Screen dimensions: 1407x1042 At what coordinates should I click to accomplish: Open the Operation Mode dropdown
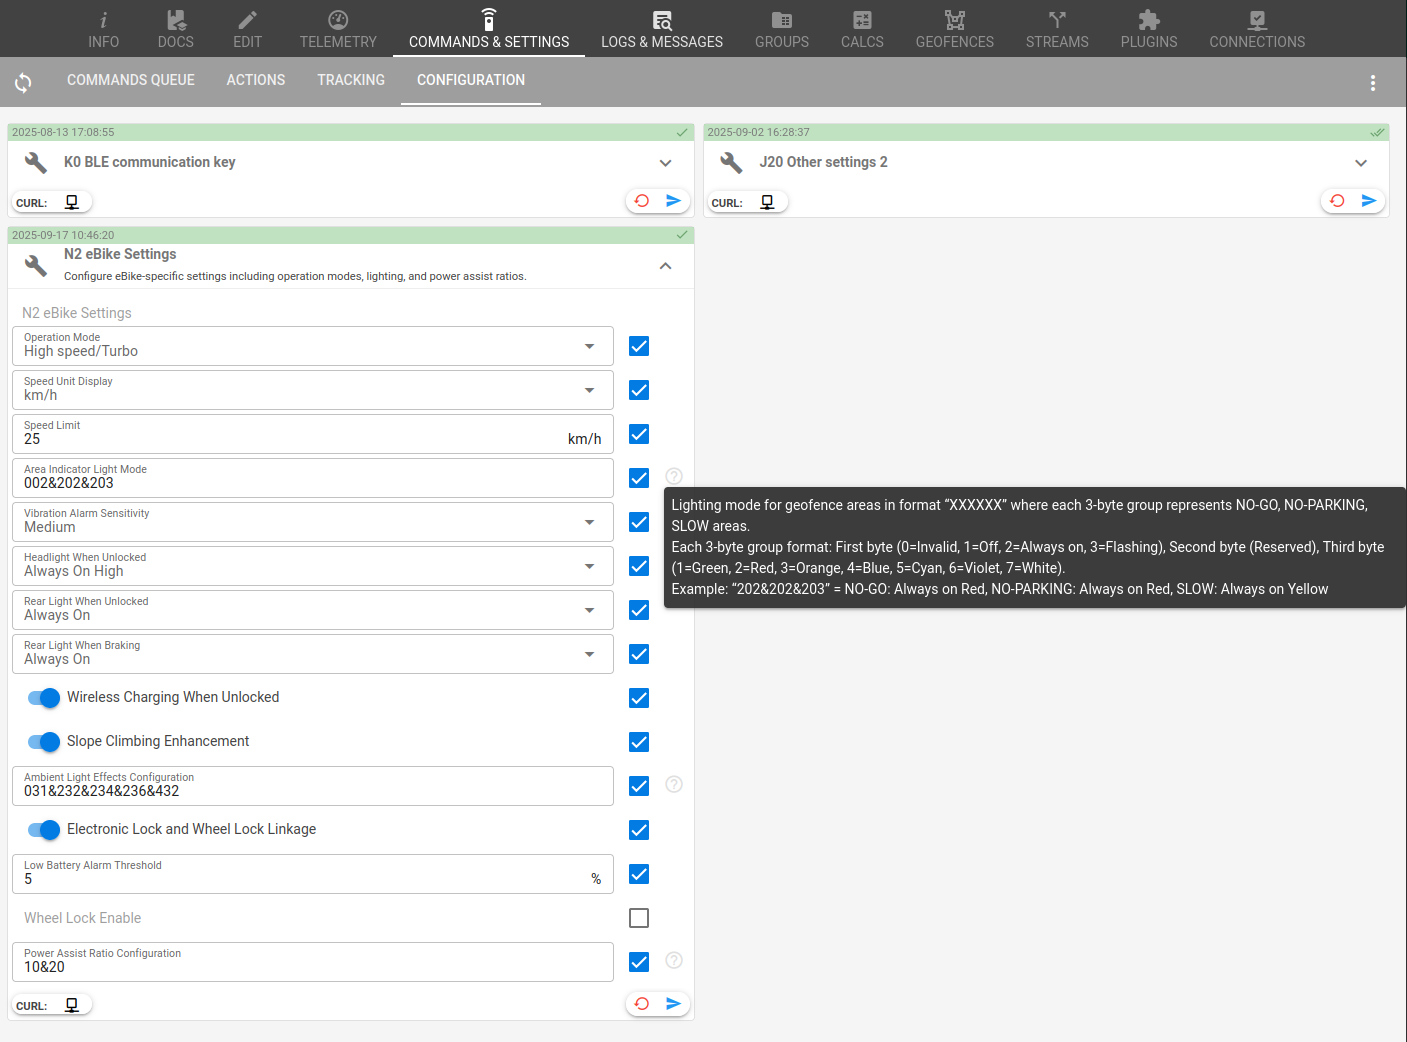point(312,346)
